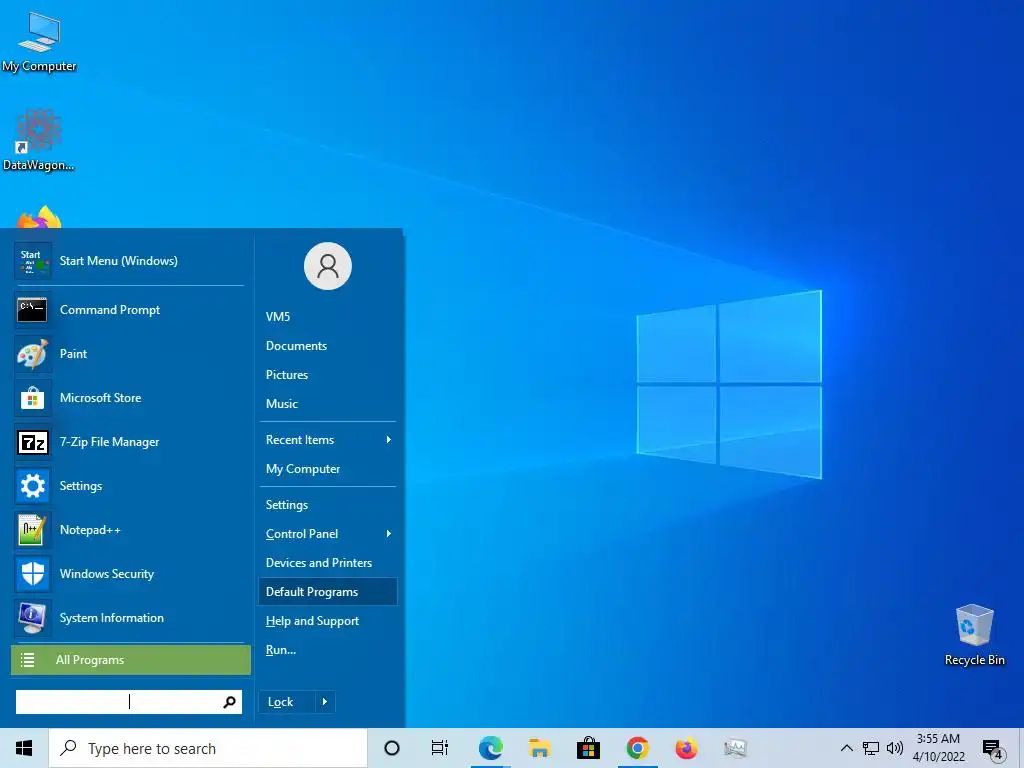
Task: Open the performance monitor taskbar icon
Action: pyautogui.click(x=735, y=748)
